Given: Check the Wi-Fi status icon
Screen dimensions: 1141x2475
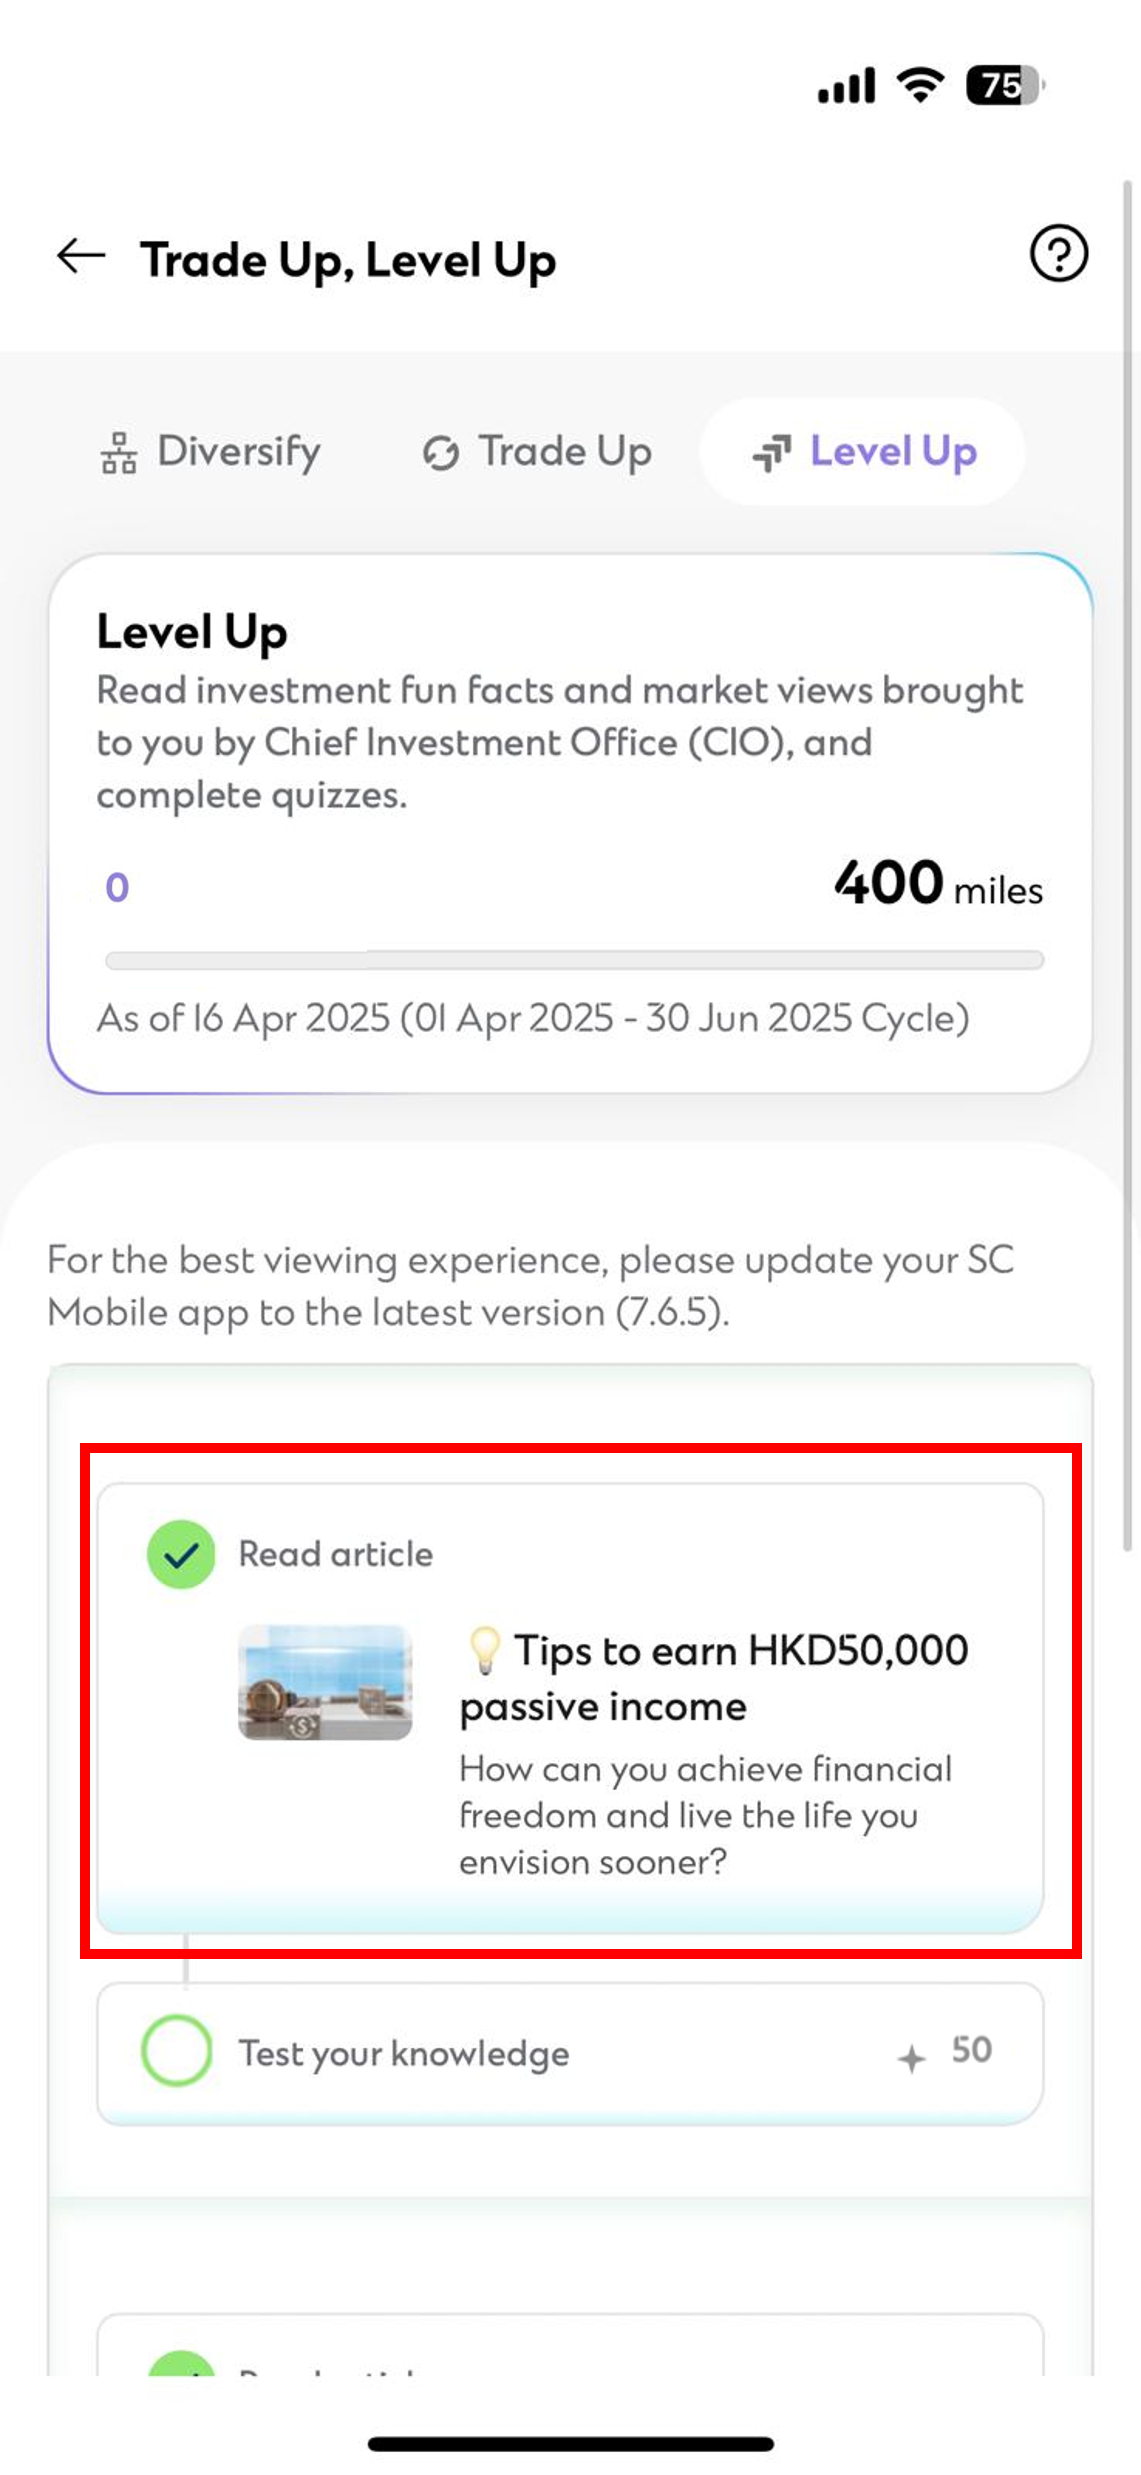Looking at the screenshot, I should (920, 85).
